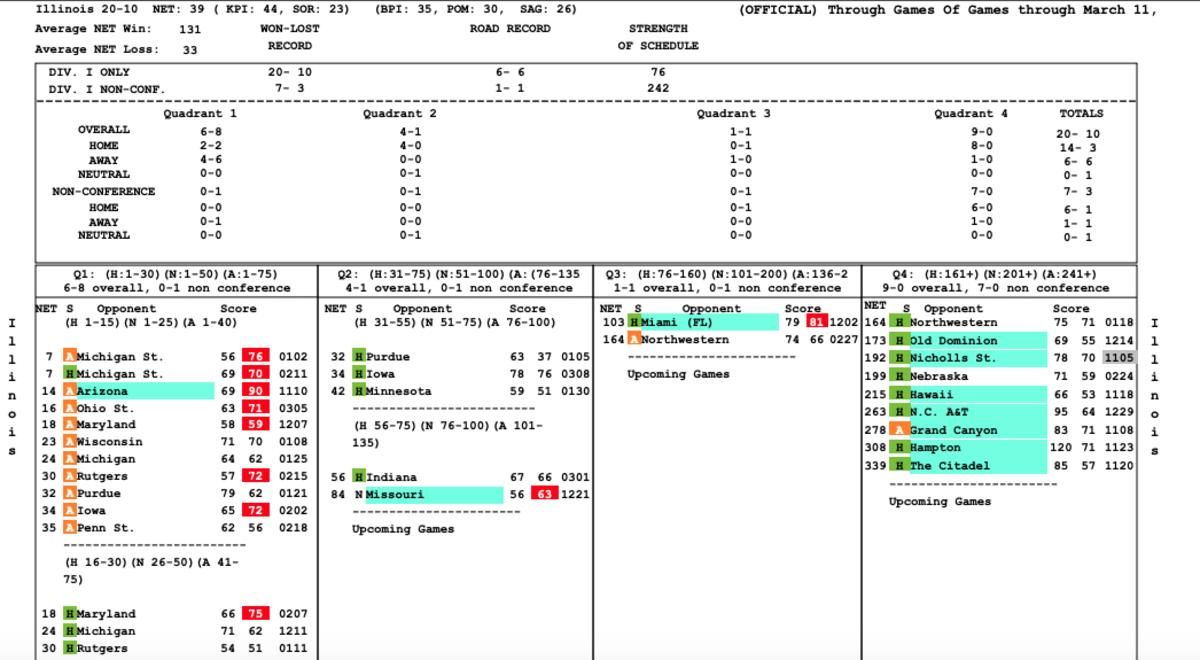Select the "Grand Canyon" opponent entry

pos(977,430)
